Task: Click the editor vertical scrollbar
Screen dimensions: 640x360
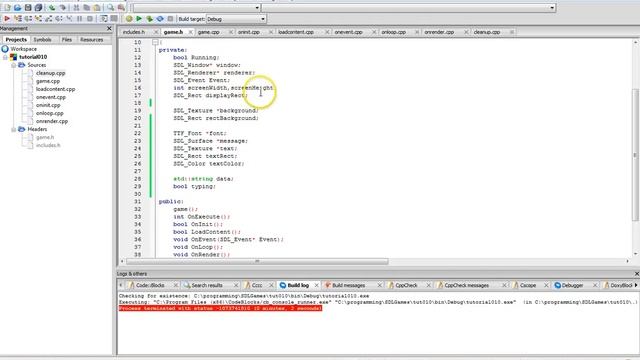Action: pos(636,155)
